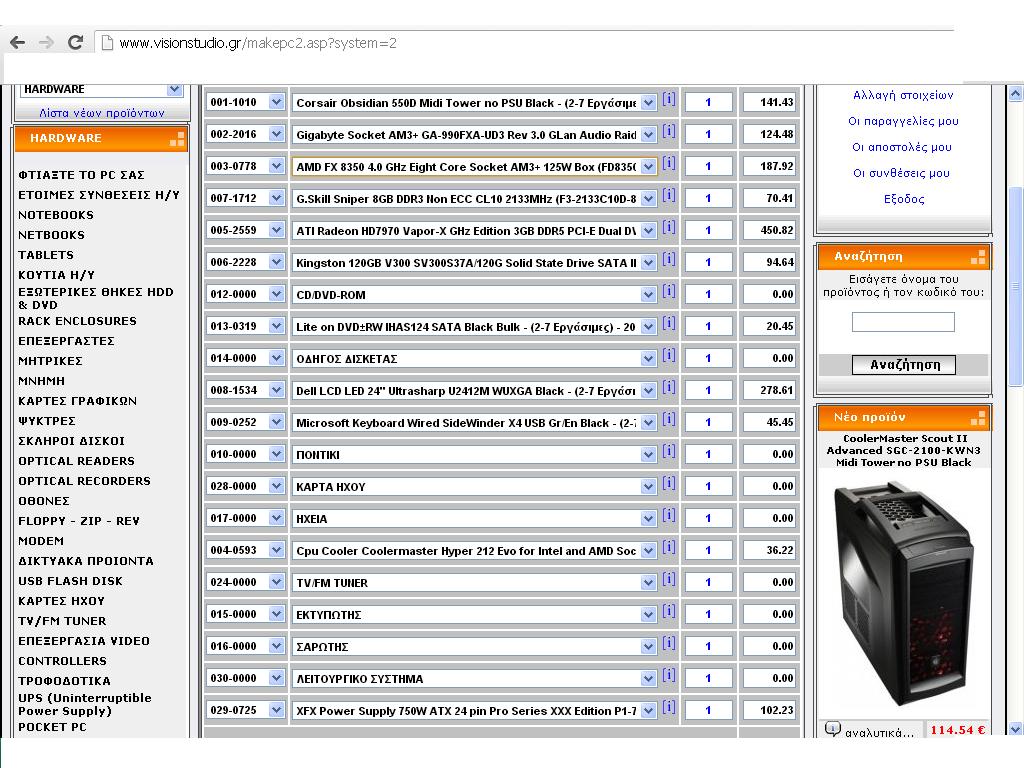Open info [i] for ATI Radeon HD7970

(669, 227)
